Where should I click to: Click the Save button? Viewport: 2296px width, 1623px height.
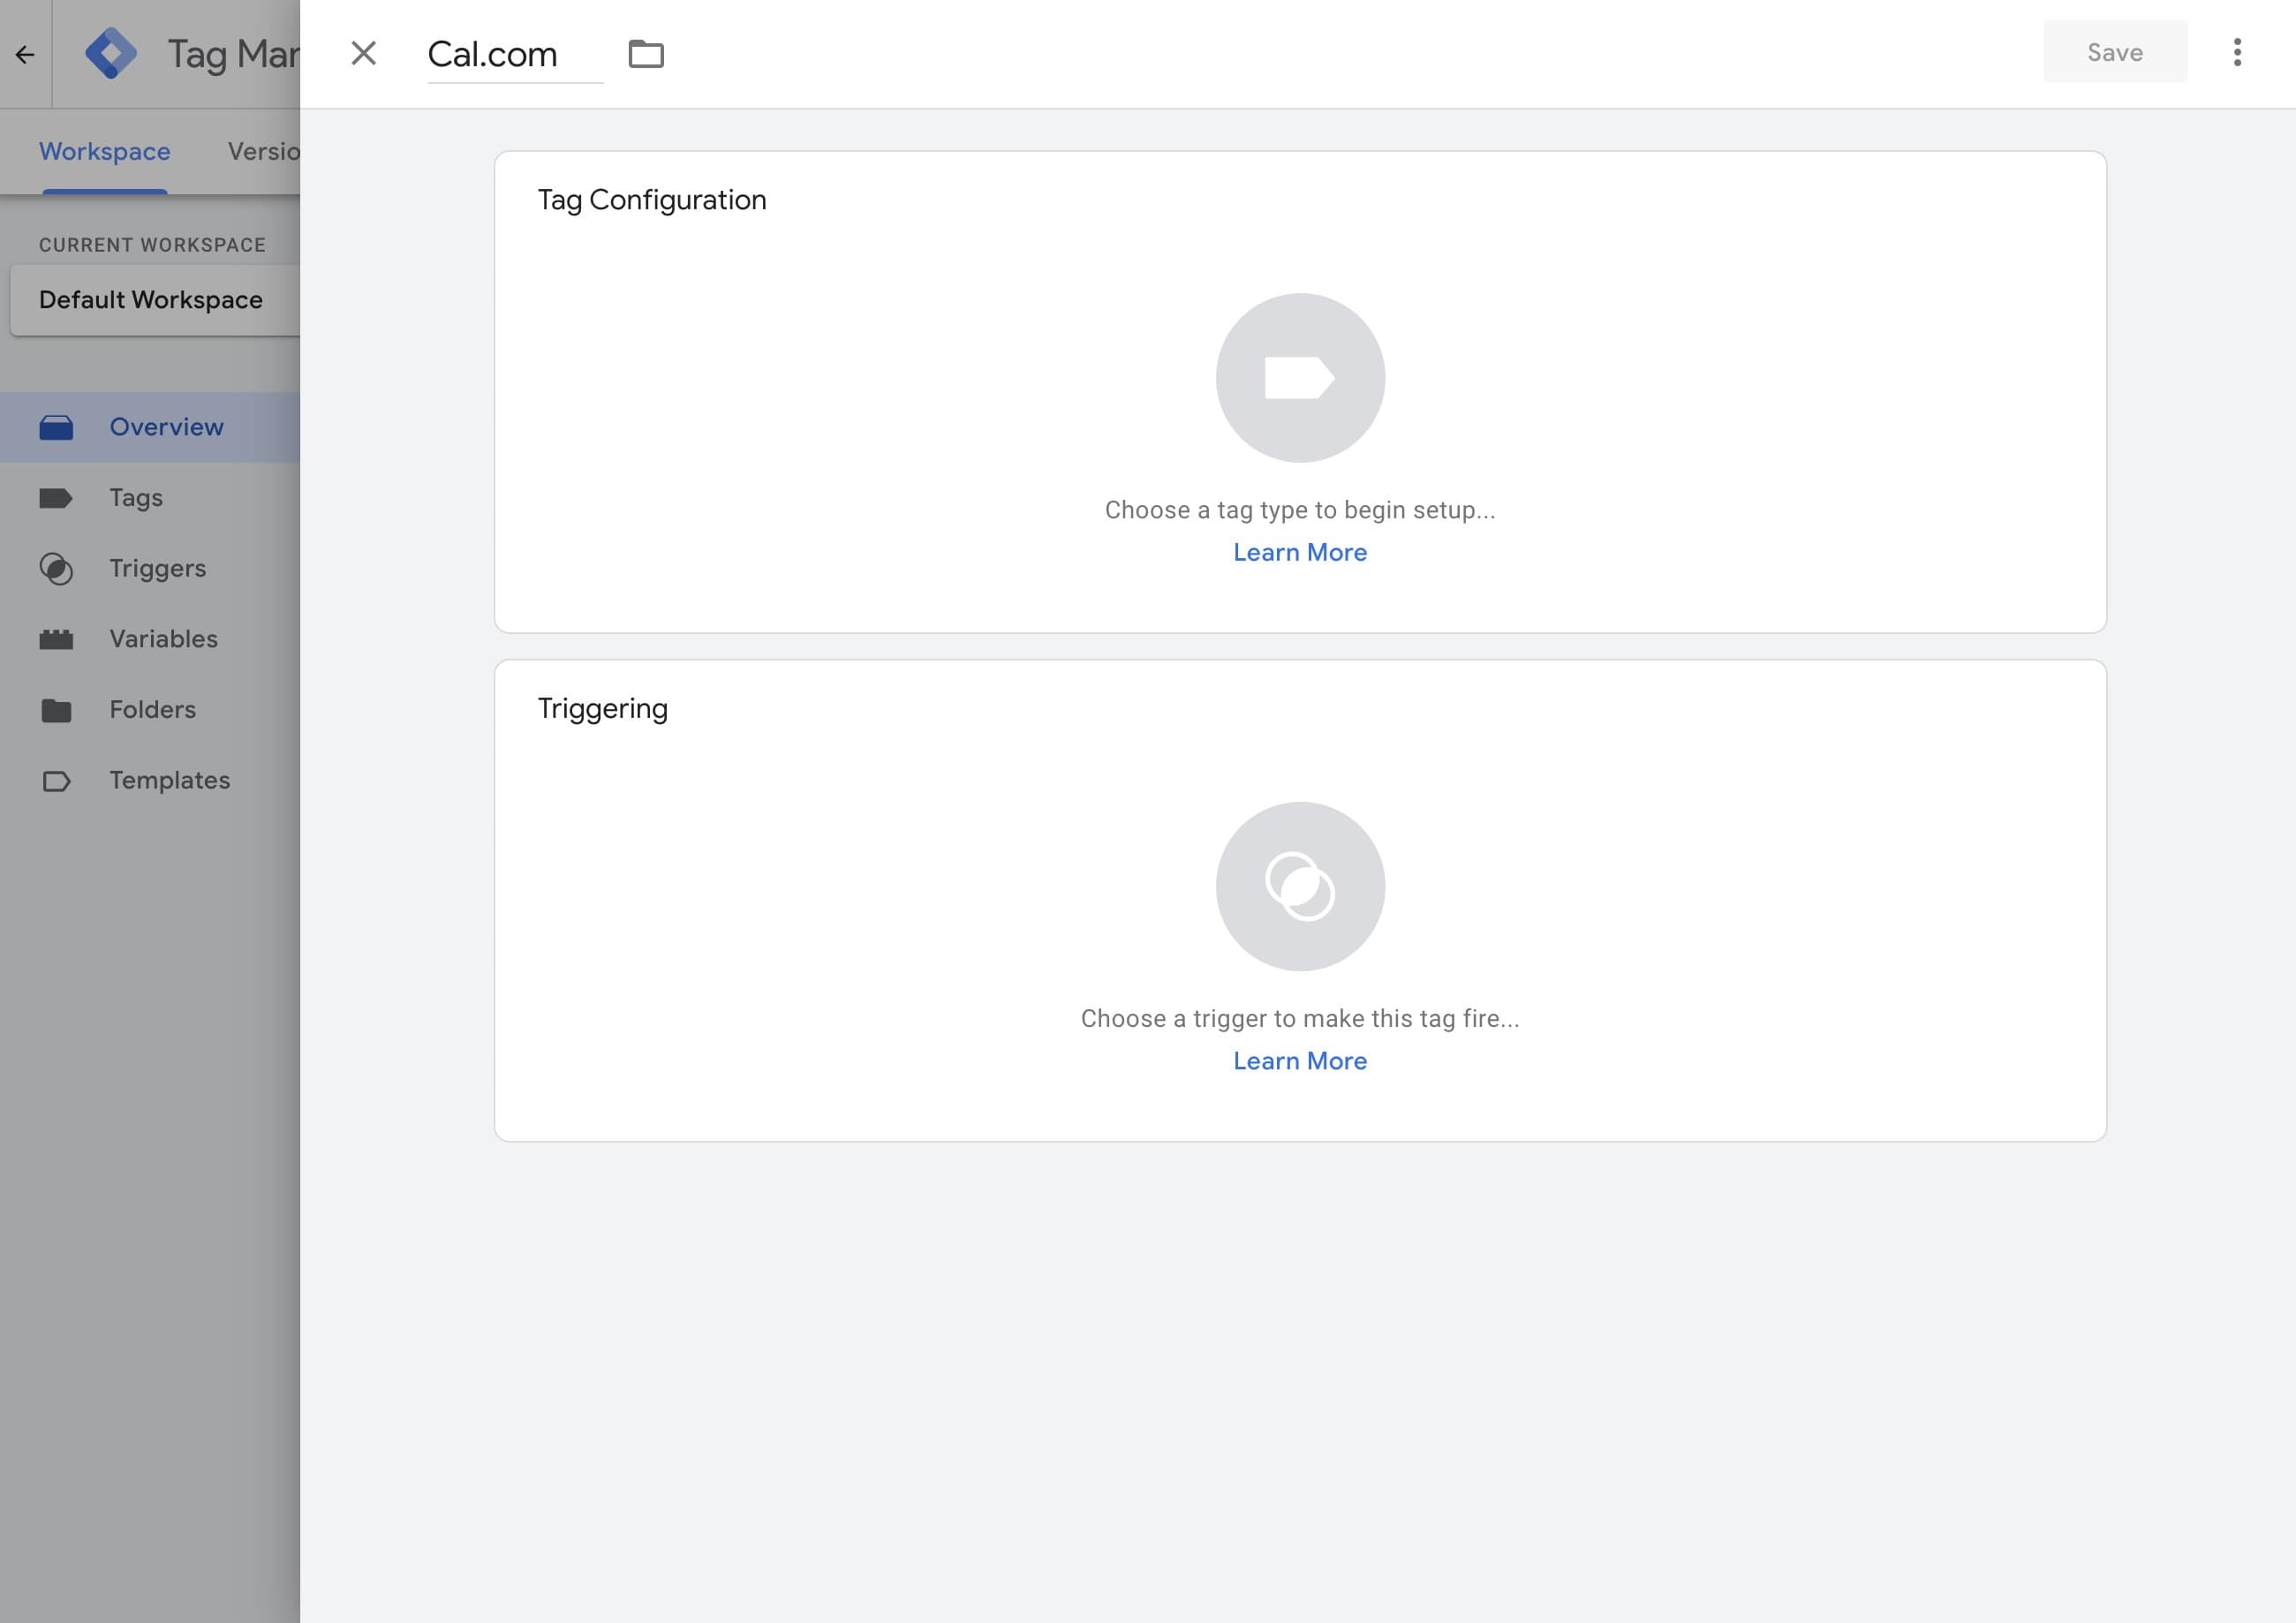(x=2114, y=51)
